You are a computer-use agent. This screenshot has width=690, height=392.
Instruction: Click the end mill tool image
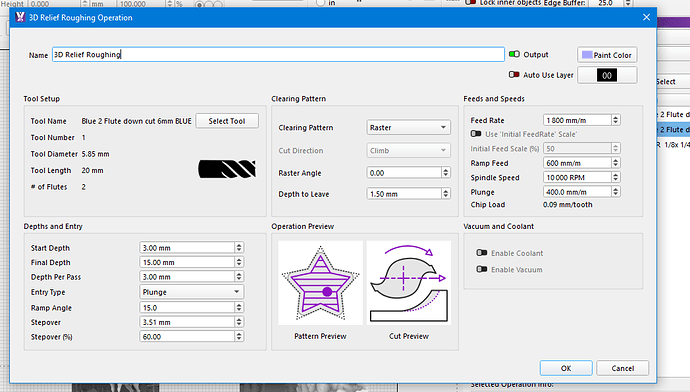227,169
